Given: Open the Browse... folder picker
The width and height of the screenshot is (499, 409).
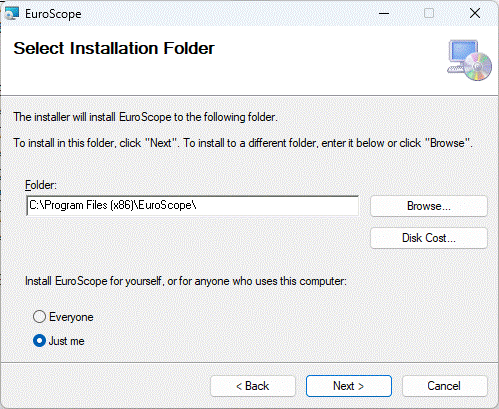Looking at the screenshot, I should point(429,206).
